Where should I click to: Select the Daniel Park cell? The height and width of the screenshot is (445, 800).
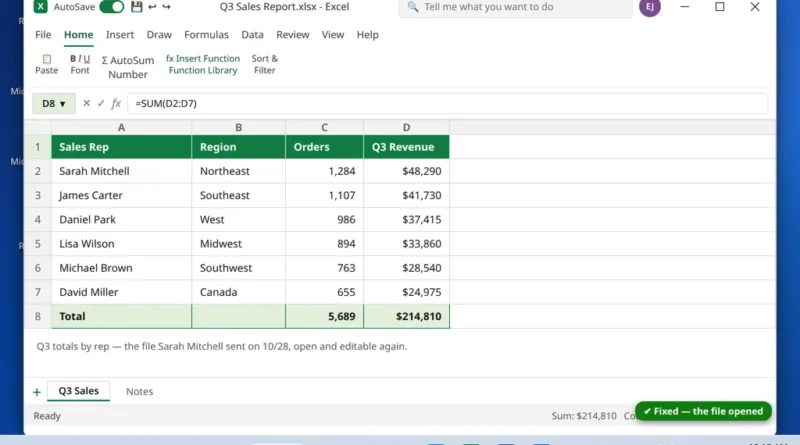pyautogui.click(x=121, y=219)
